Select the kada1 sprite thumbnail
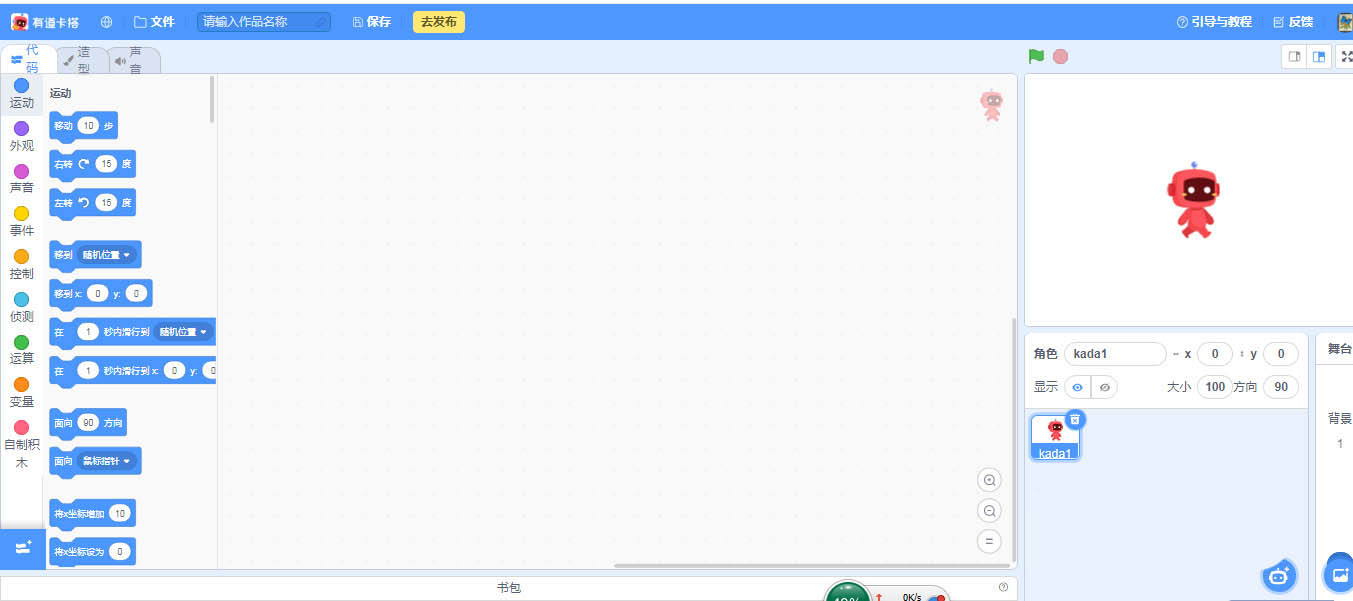This screenshot has height=601, width=1353. (x=1055, y=438)
